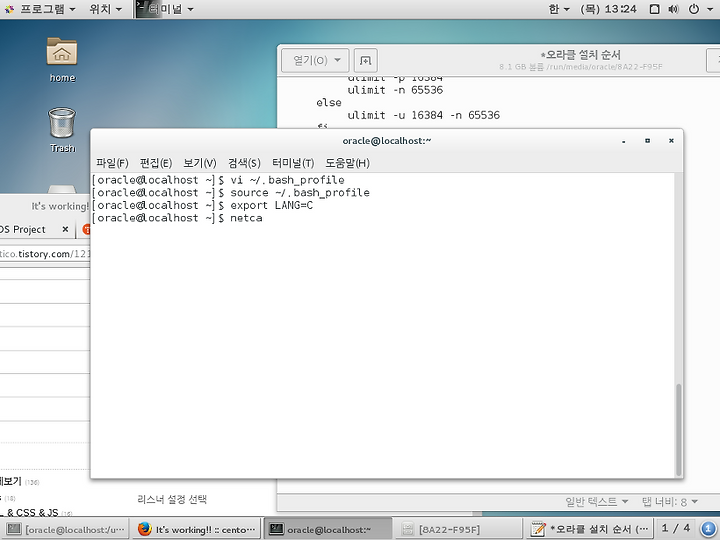Image resolution: width=720 pixels, height=540 pixels.
Task: Click the browser URL field with tistory.com
Action: [45, 254]
